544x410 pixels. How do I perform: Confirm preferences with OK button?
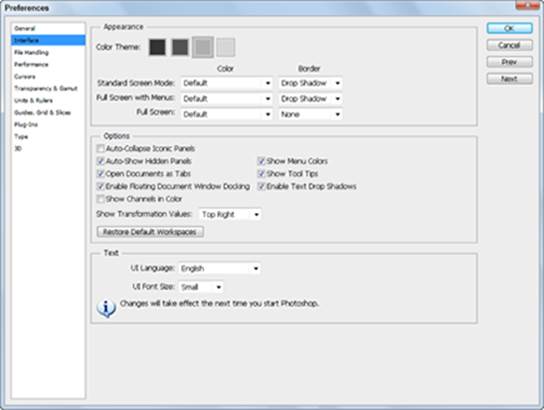(509, 28)
